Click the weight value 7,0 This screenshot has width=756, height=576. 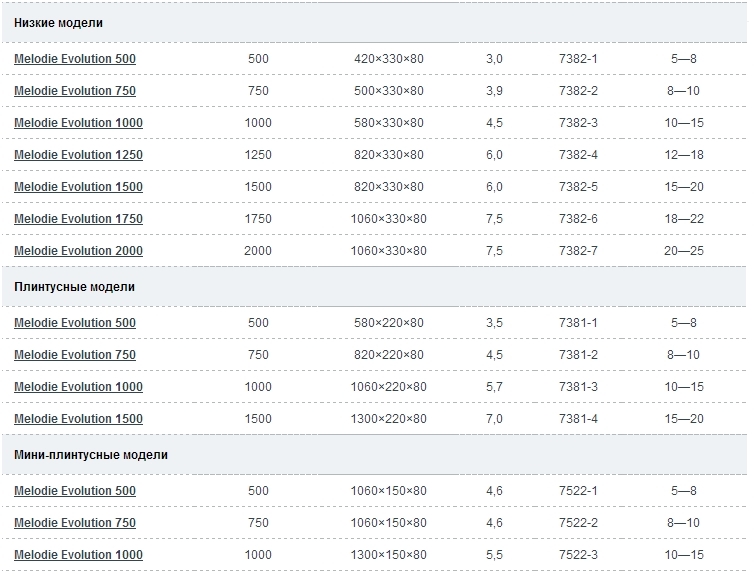[x=494, y=419]
